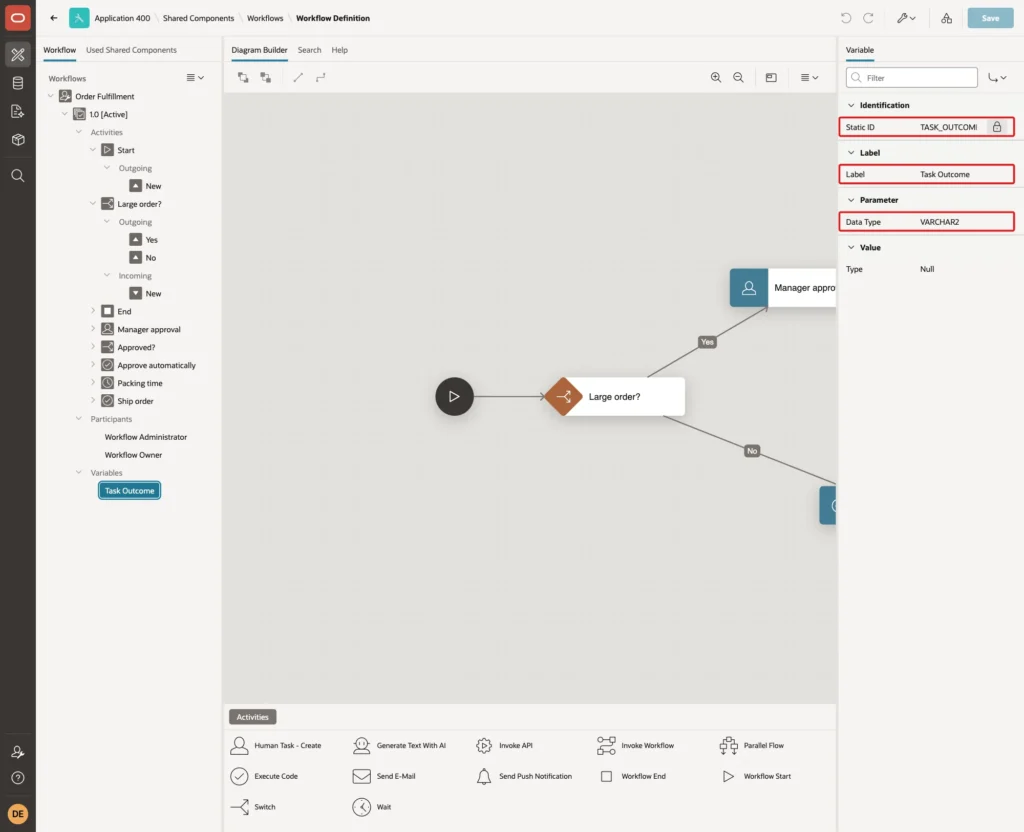Image resolution: width=1024 pixels, height=832 pixels.
Task: Pick the Workflow End activity
Action: coord(632,776)
